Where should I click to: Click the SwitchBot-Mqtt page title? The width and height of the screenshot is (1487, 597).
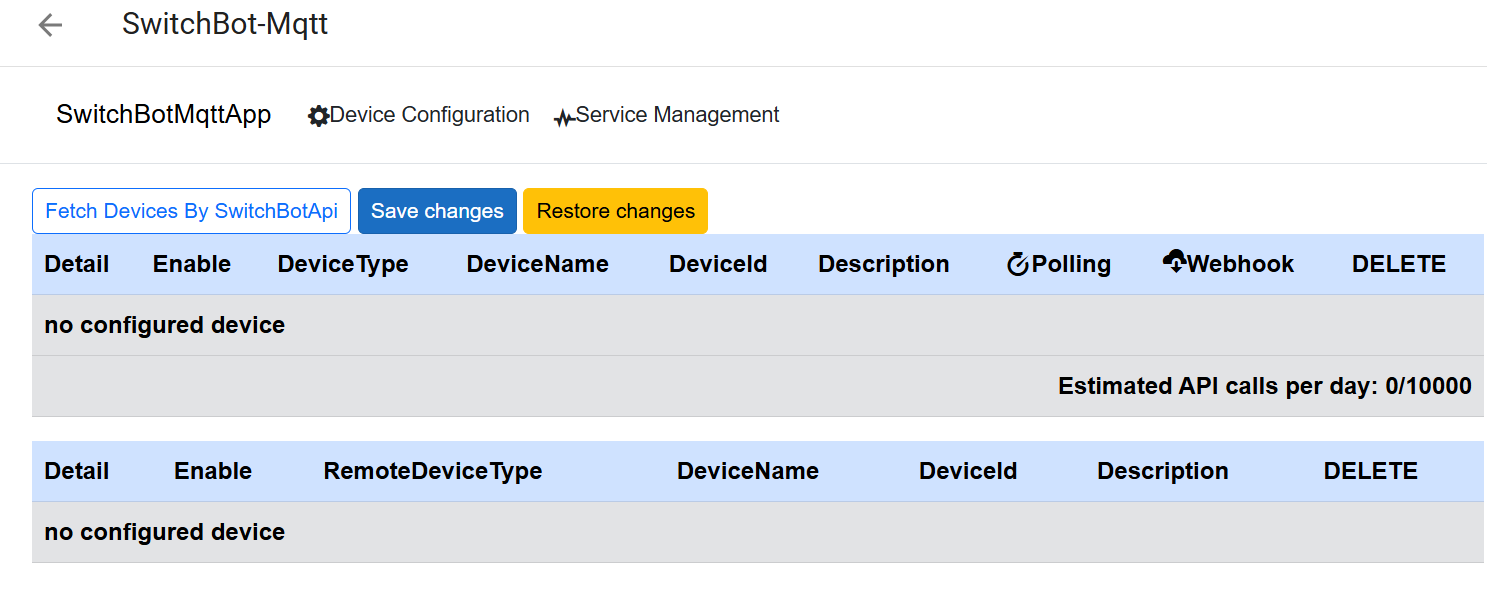(x=225, y=24)
